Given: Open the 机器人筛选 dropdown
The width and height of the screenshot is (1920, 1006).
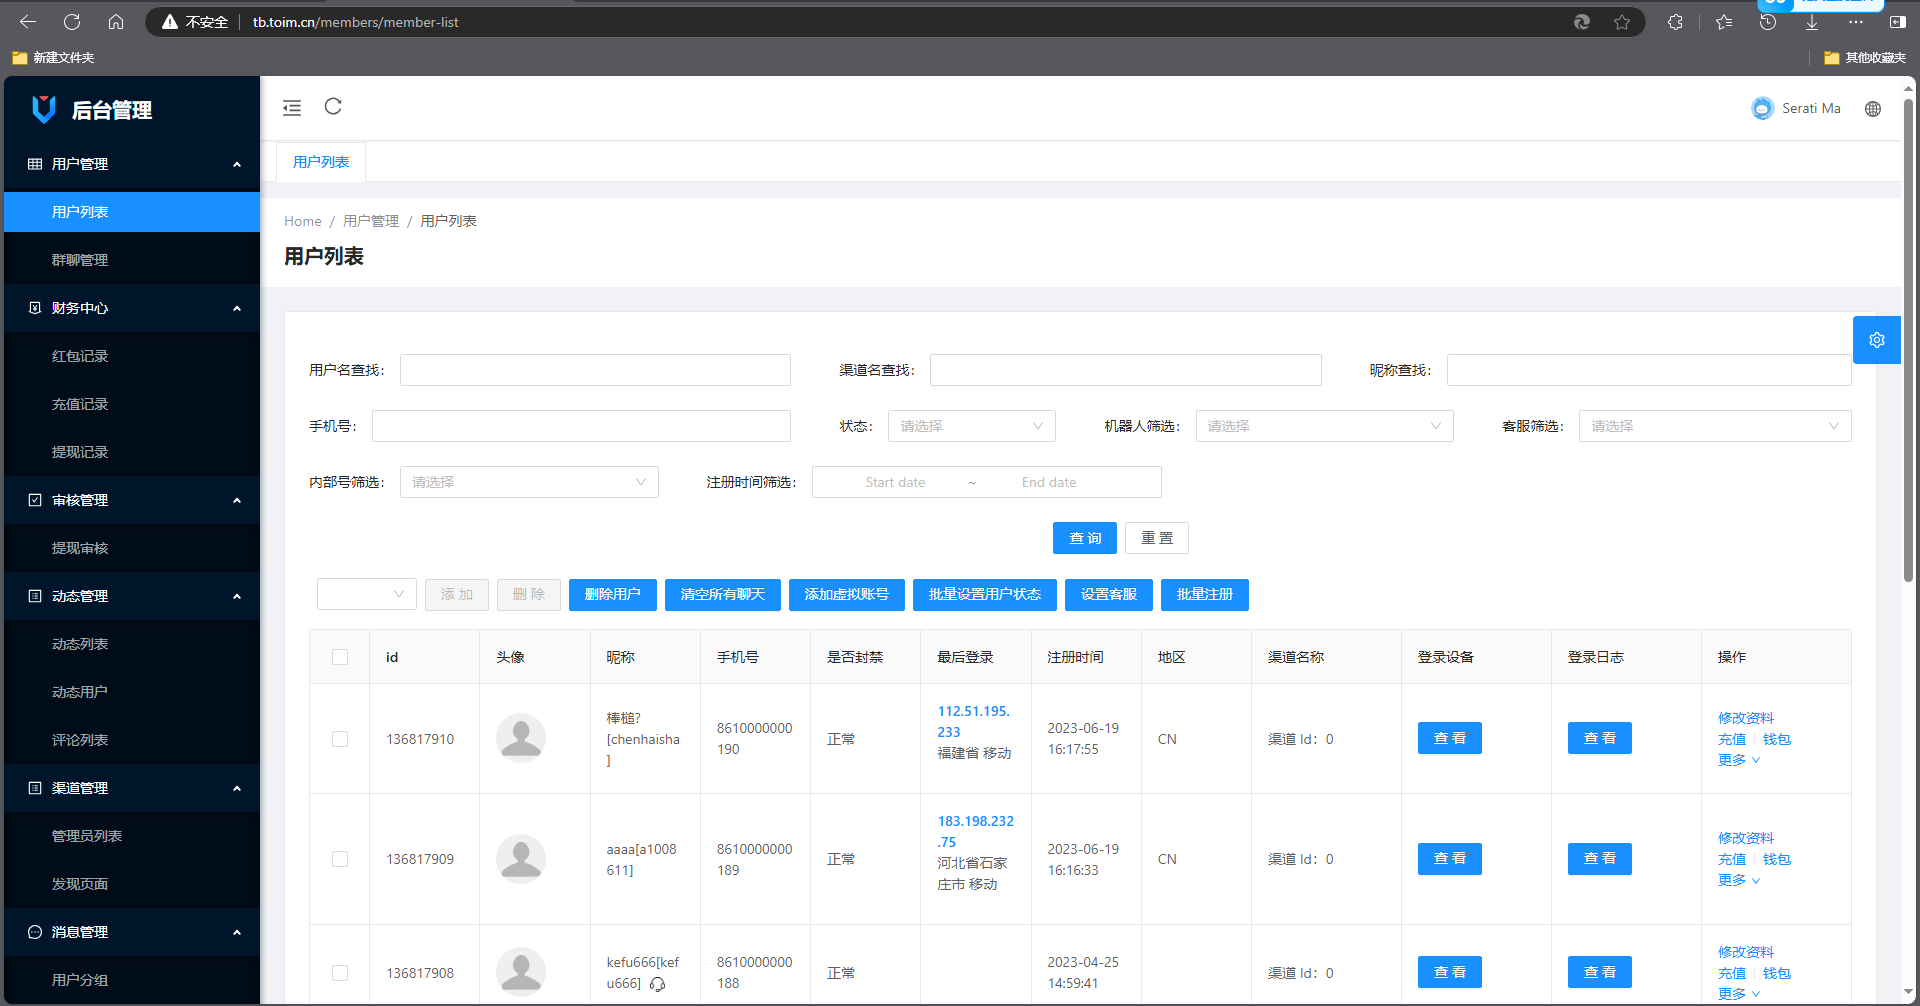Looking at the screenshot, I should 1324,426.
